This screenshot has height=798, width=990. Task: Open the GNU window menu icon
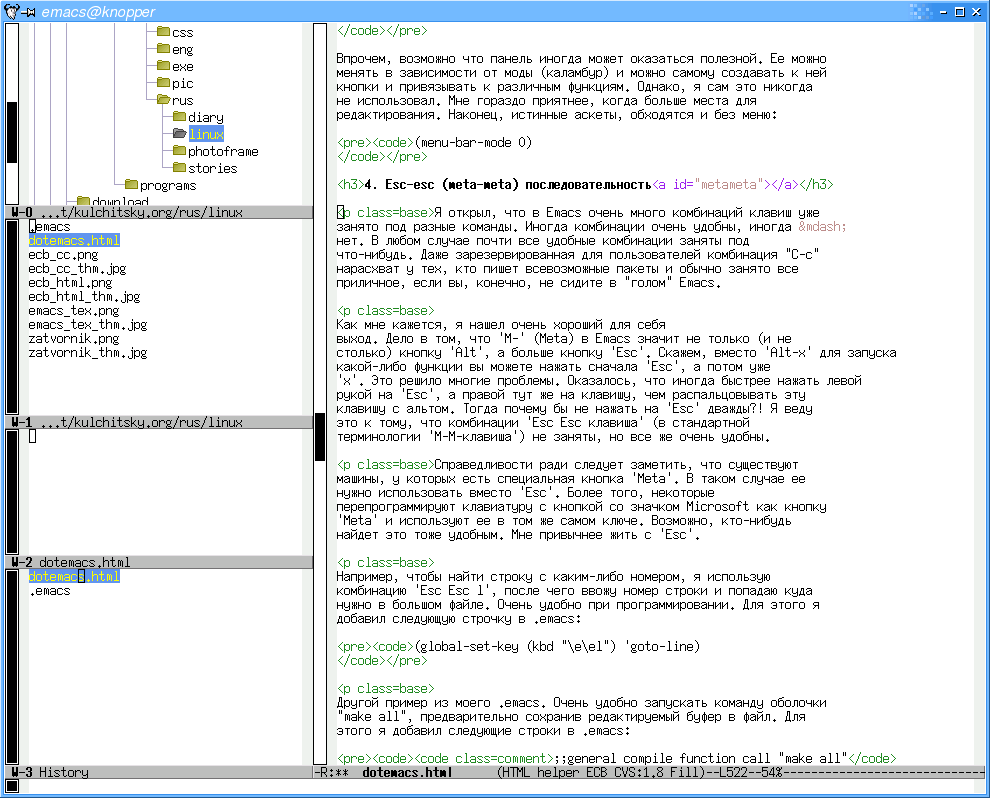pyautogui.click(x=11, y=11)
